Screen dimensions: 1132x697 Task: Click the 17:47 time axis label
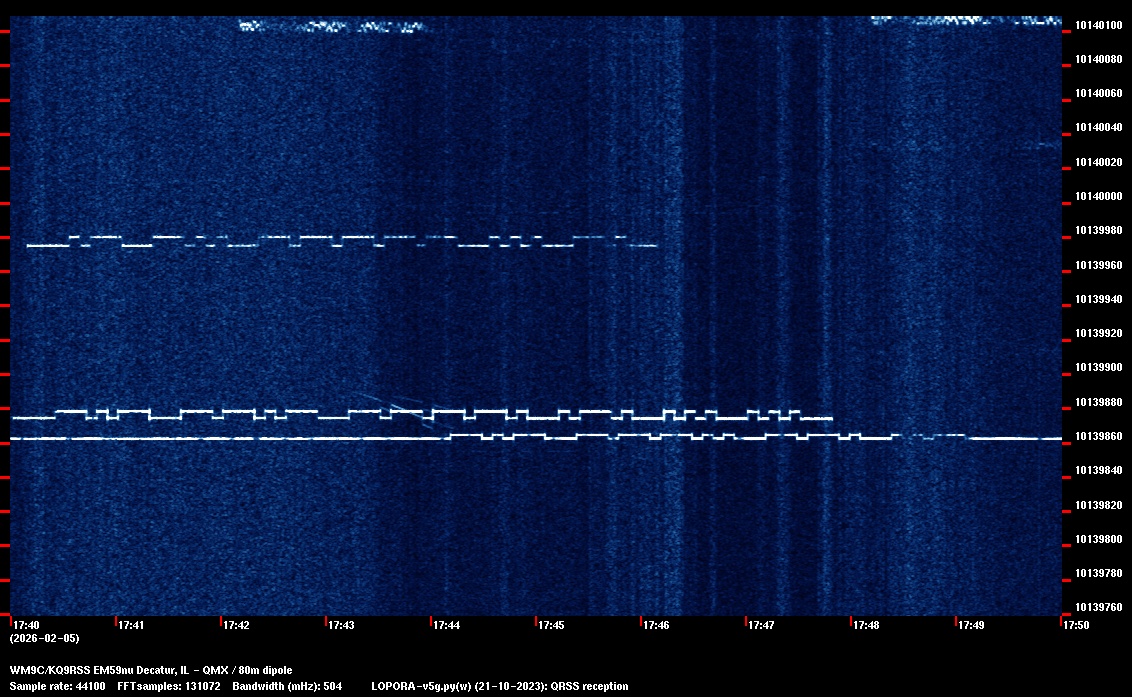[x=761, y=626]
